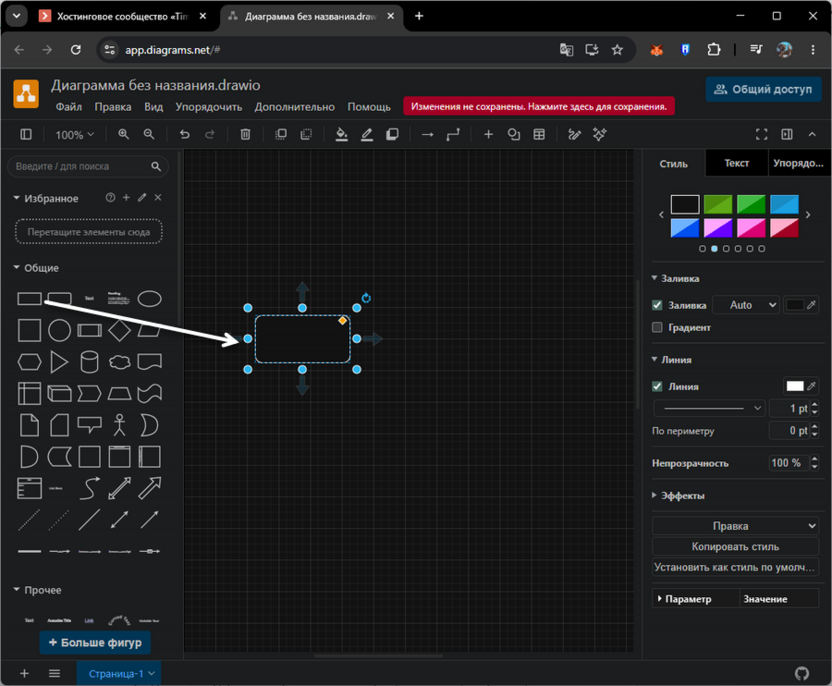
Task: Open the line pattern dropdown
Action: tap(709, 408)
